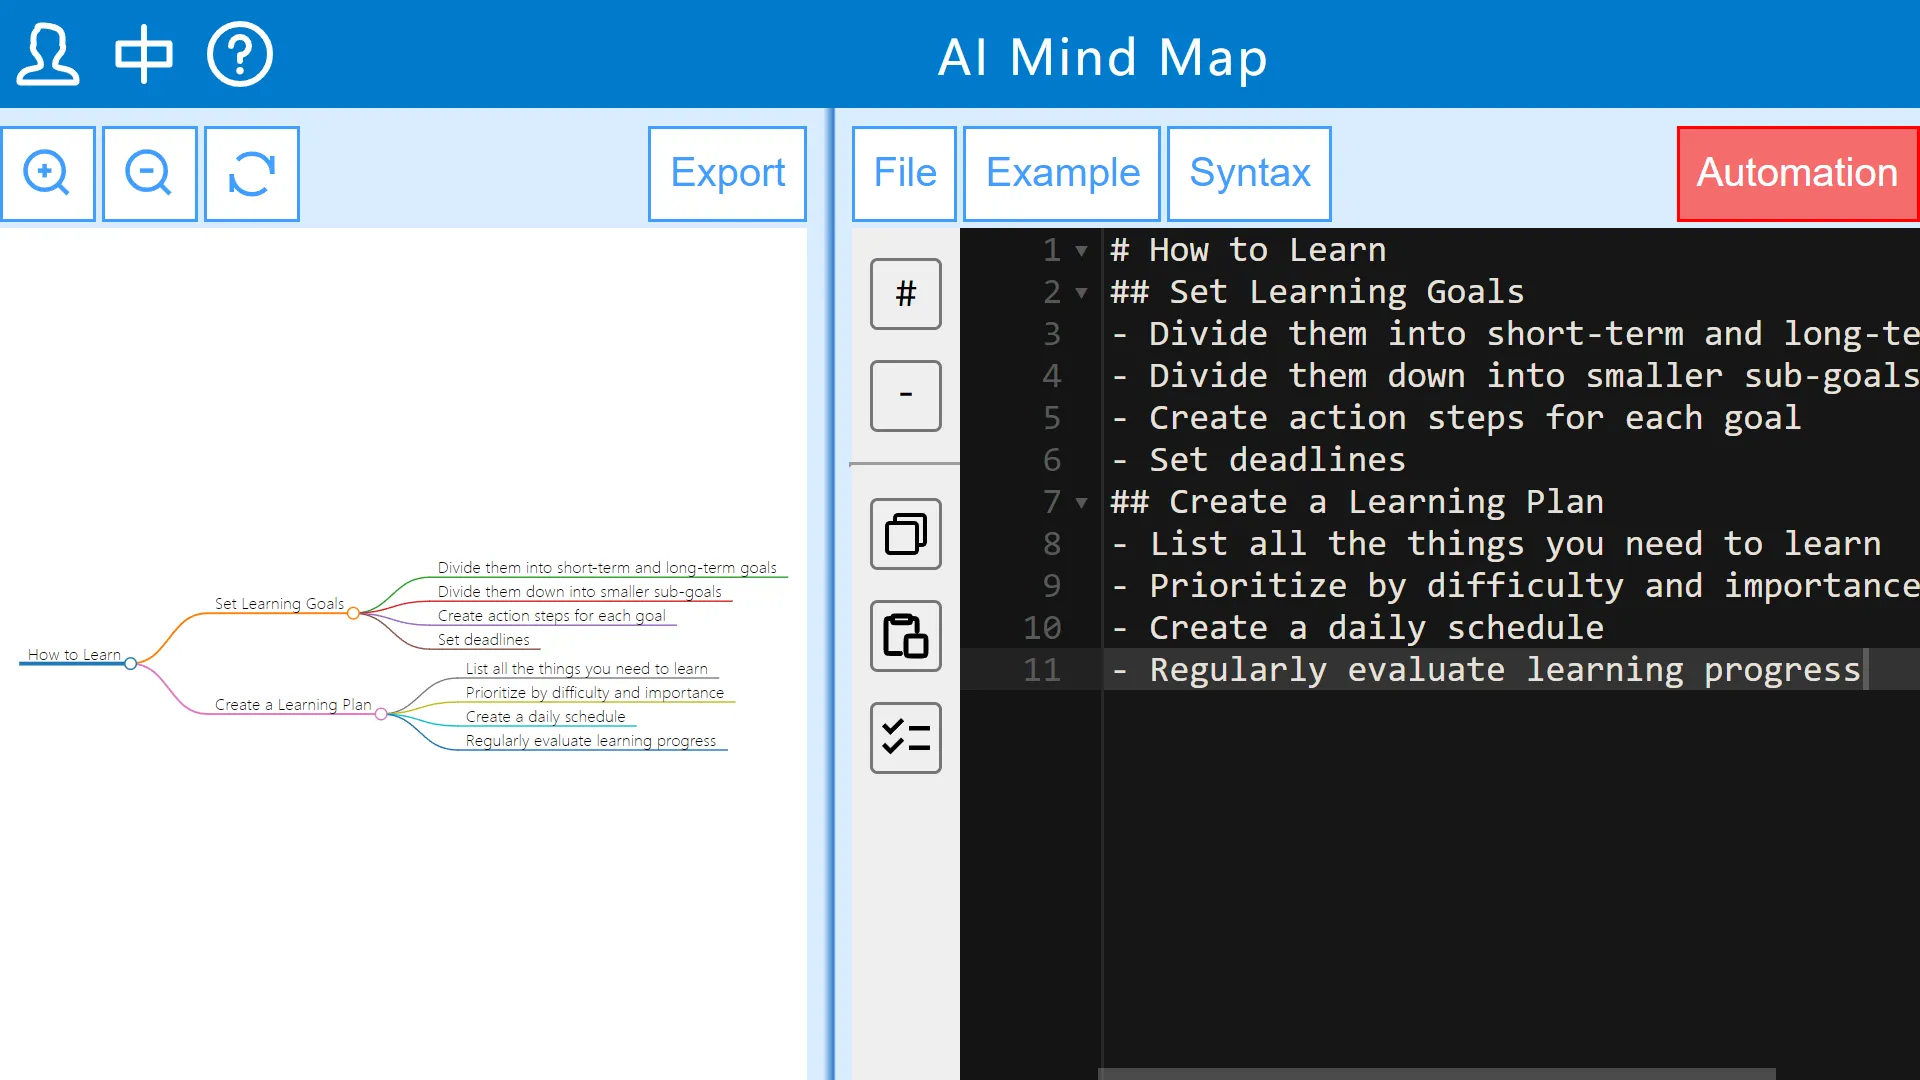This screenshot has height=1080, width=1920.
Task: Click the help question mark icon
Action: click(239, 54)
